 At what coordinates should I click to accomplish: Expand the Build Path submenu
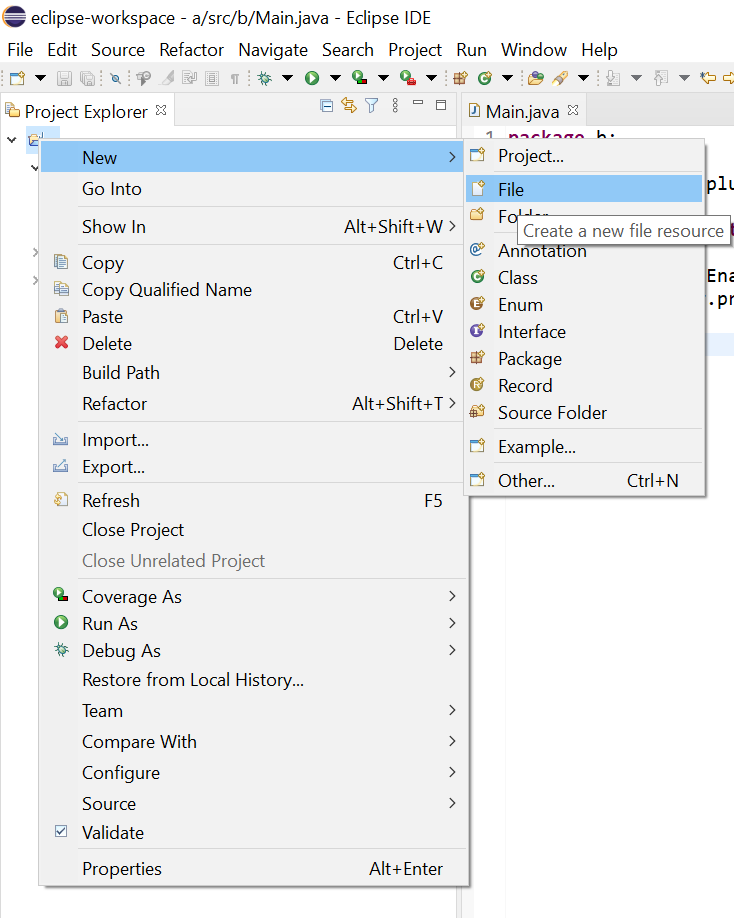click(254, 372)
